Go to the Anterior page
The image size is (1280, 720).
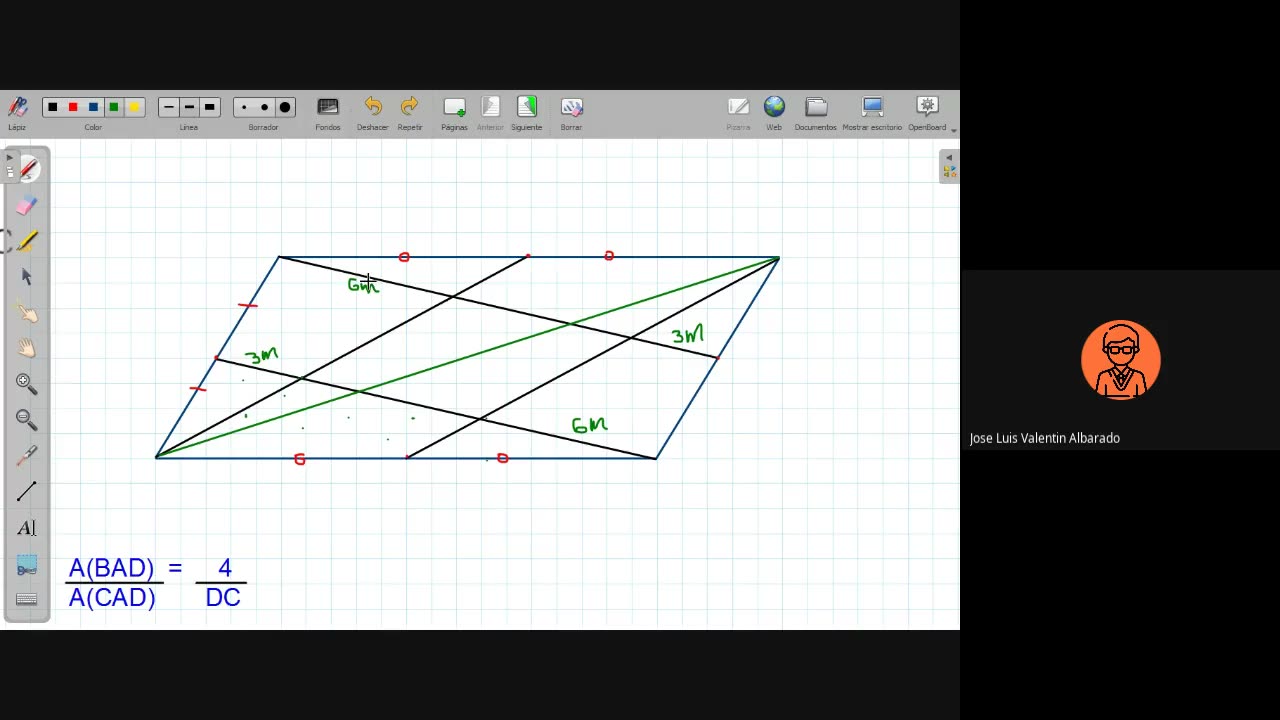[x=490, y=107]
